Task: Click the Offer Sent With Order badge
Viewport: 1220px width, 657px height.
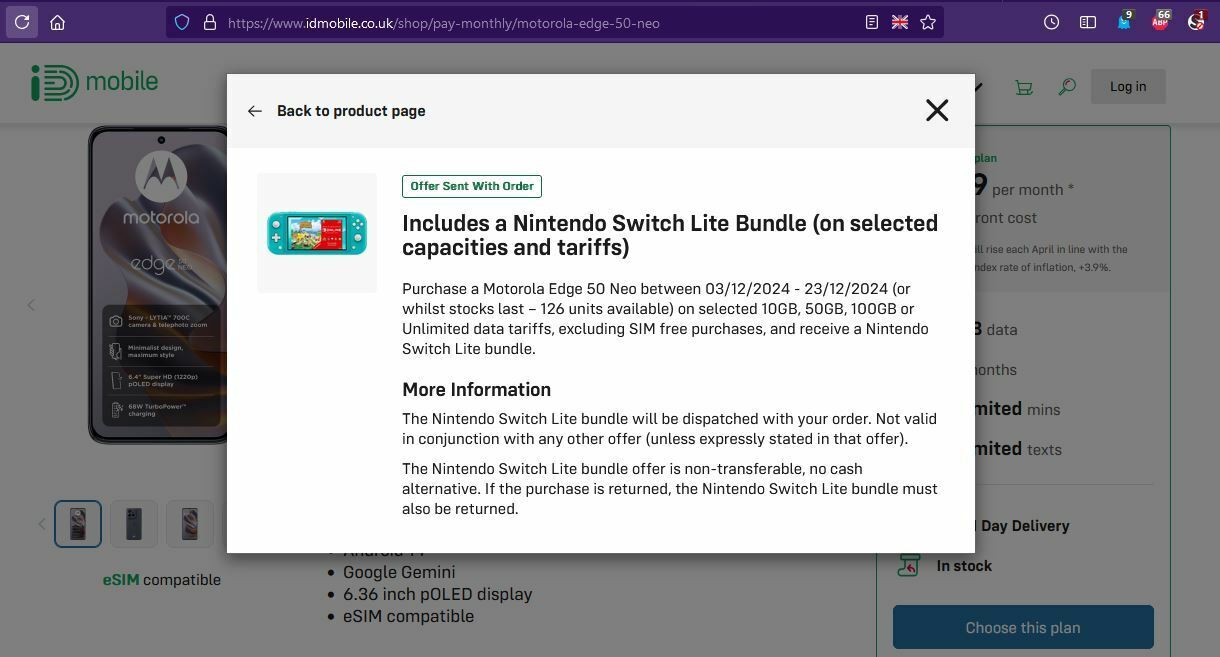Action: click(472, 186)
